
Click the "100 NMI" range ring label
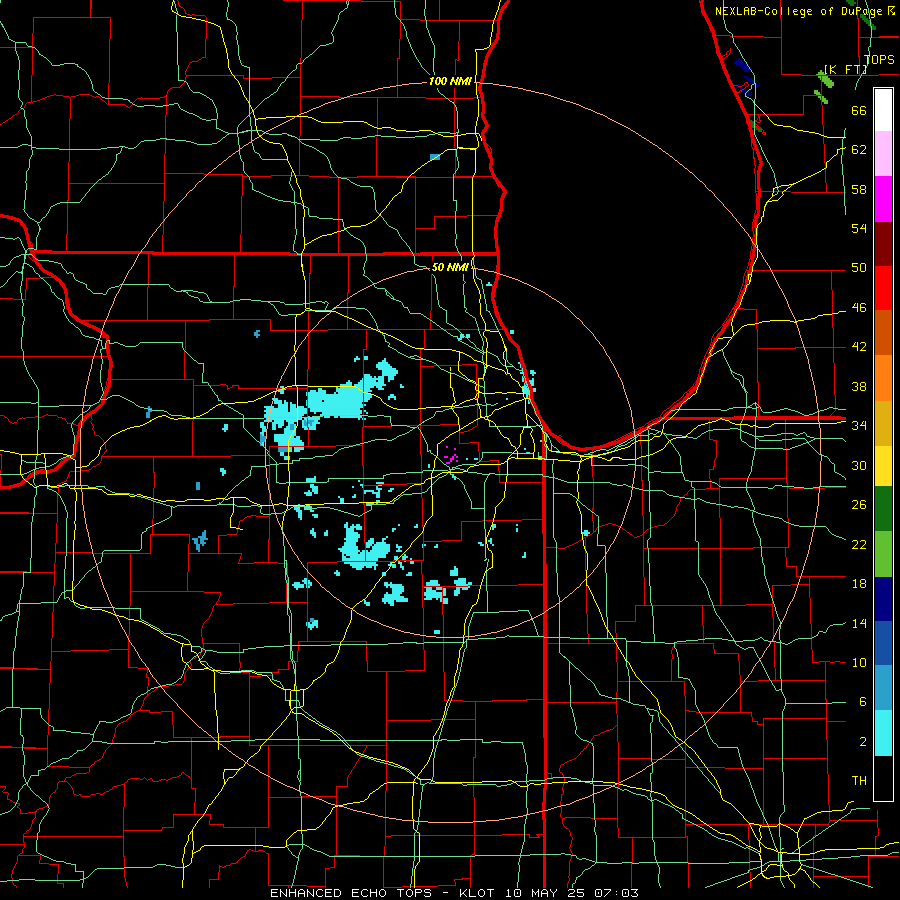450,82
